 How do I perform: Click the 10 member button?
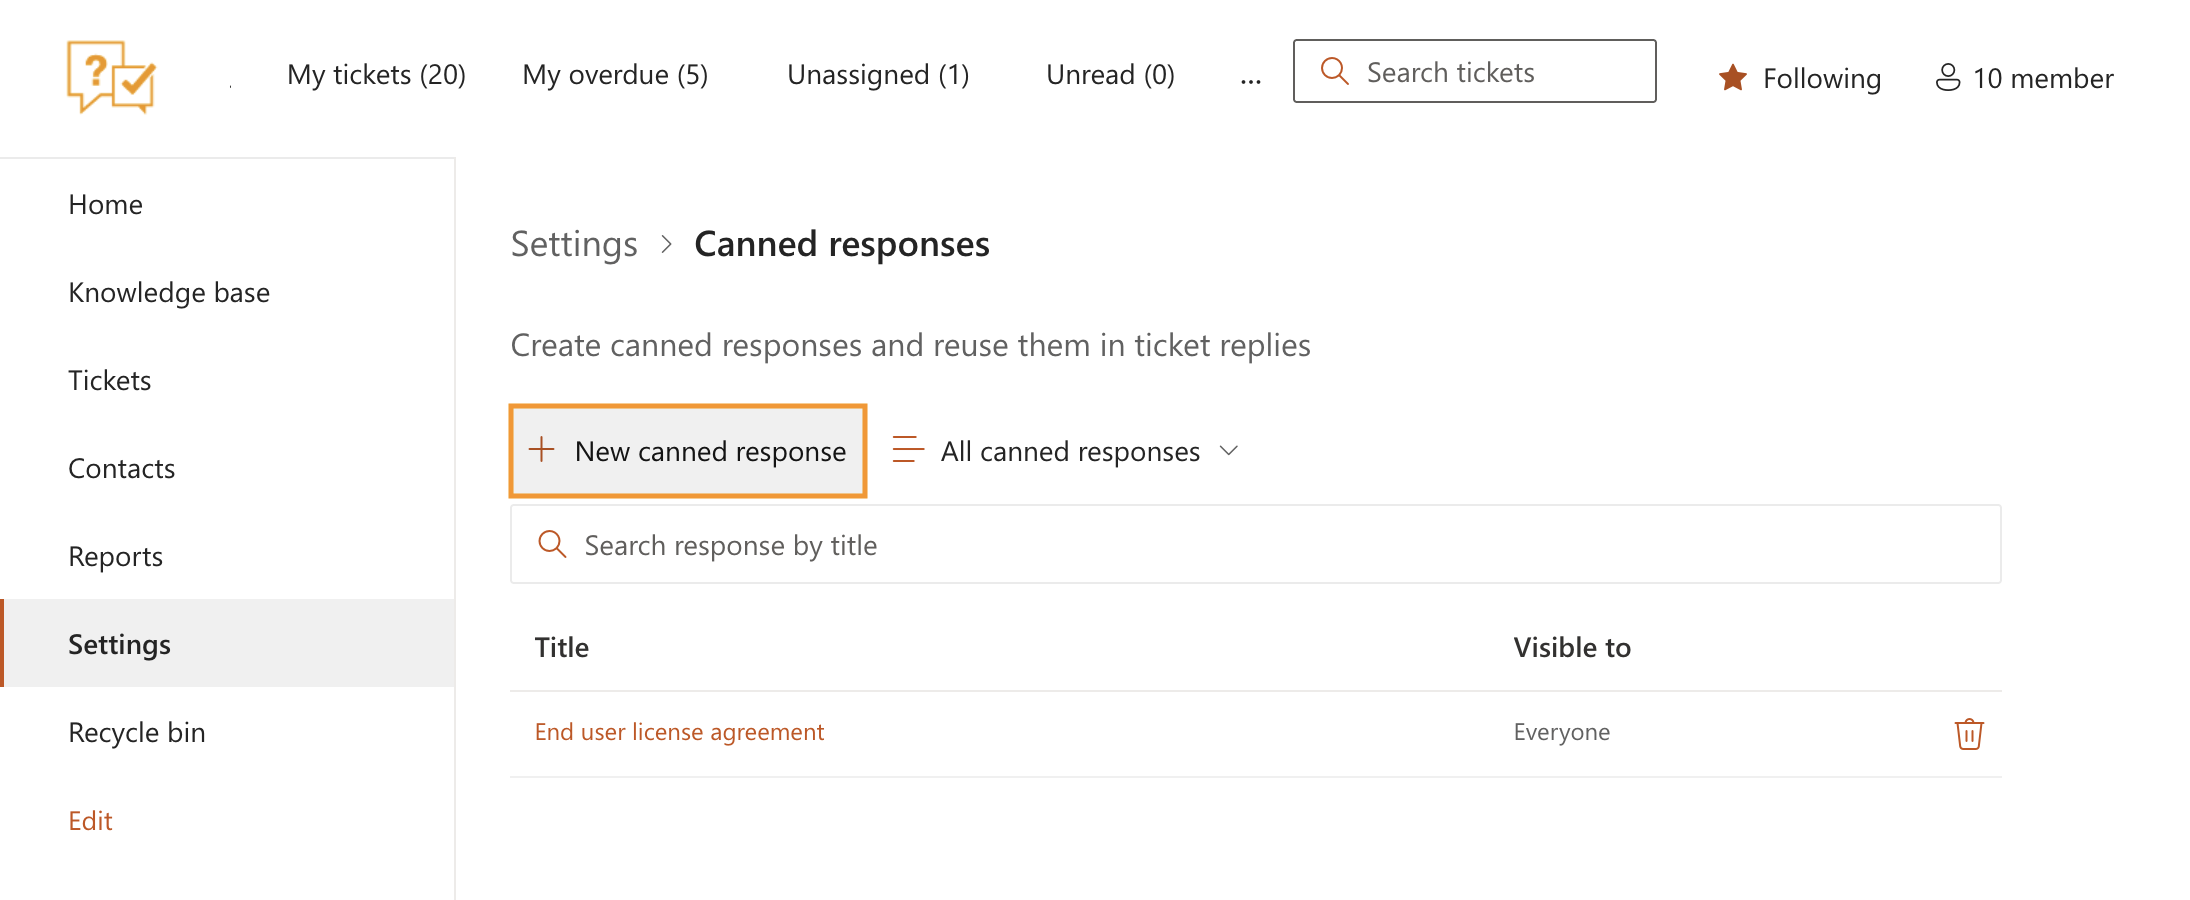point(2024,78)
